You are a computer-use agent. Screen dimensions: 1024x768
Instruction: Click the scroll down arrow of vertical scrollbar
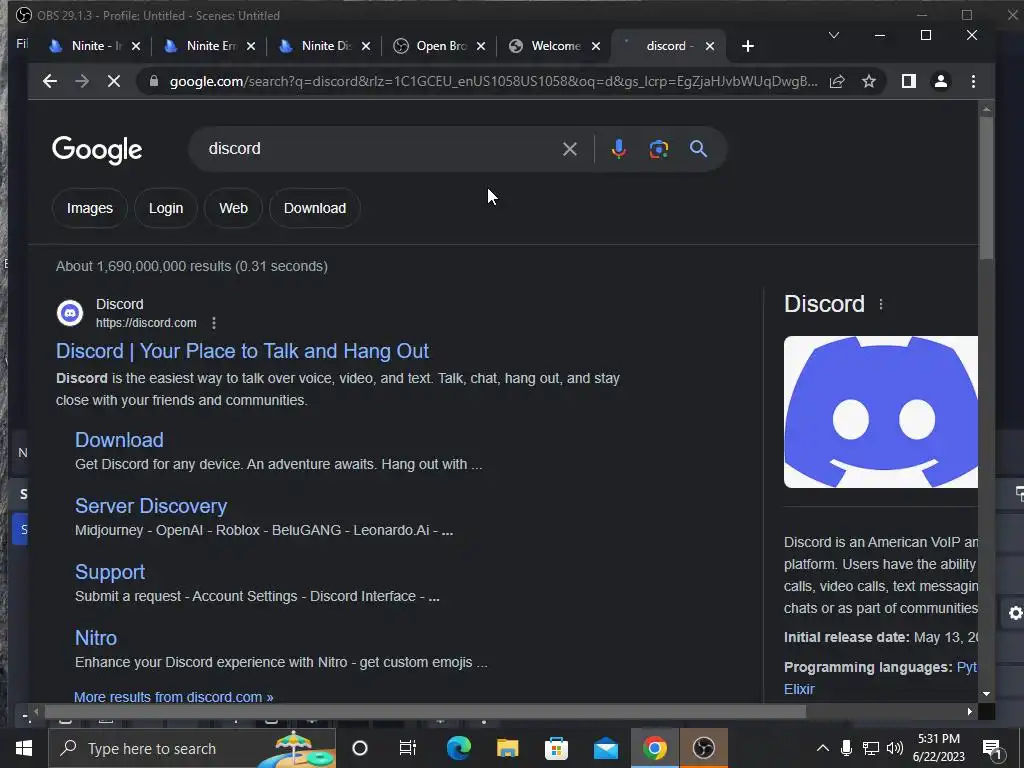[x=986, y=694]
